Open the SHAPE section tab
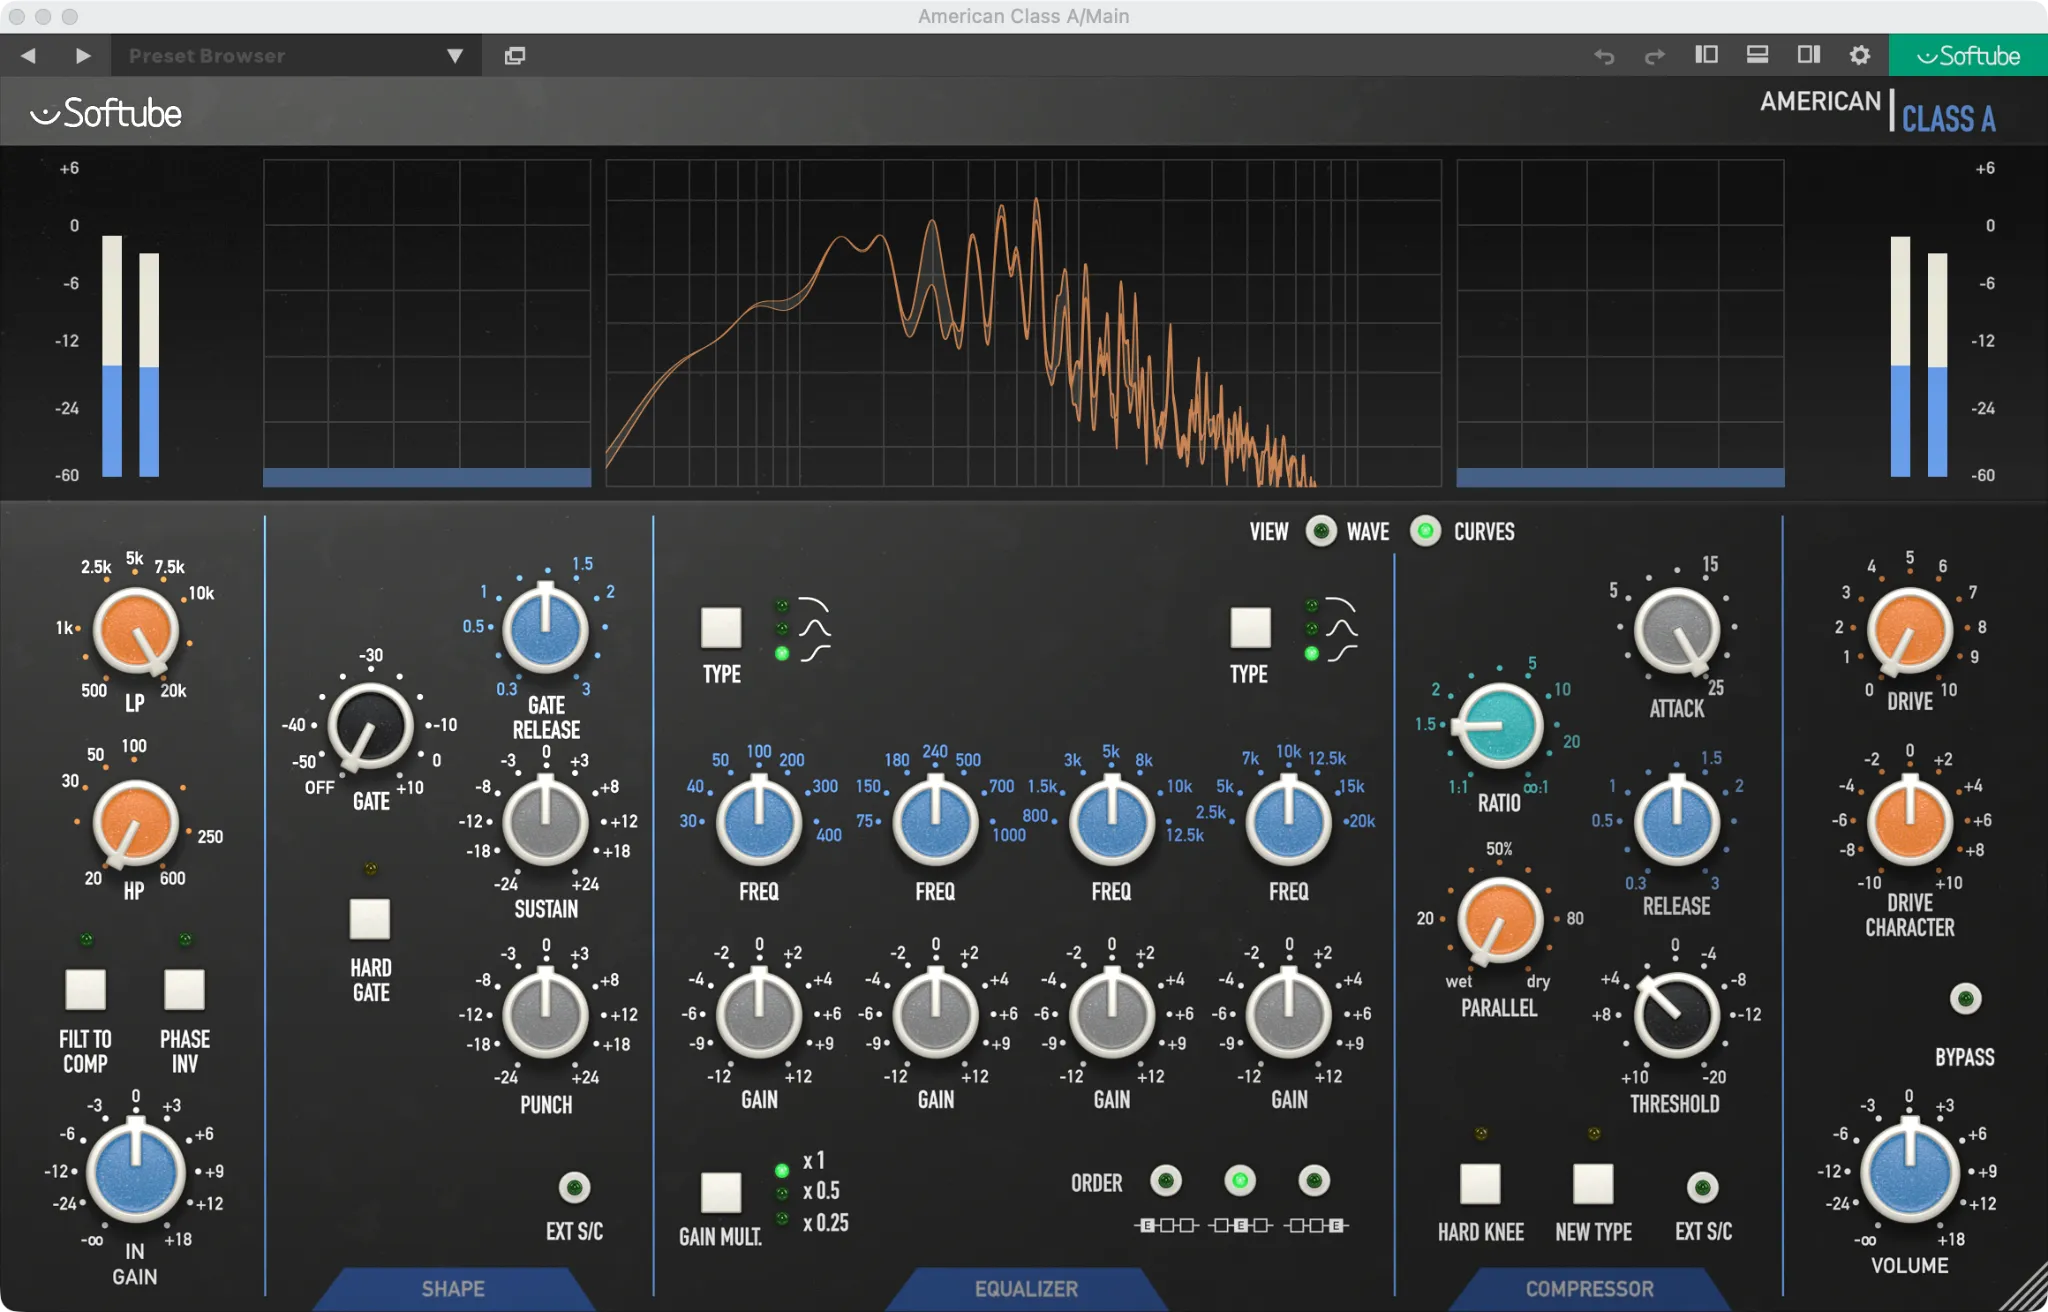 [453, 1289]
